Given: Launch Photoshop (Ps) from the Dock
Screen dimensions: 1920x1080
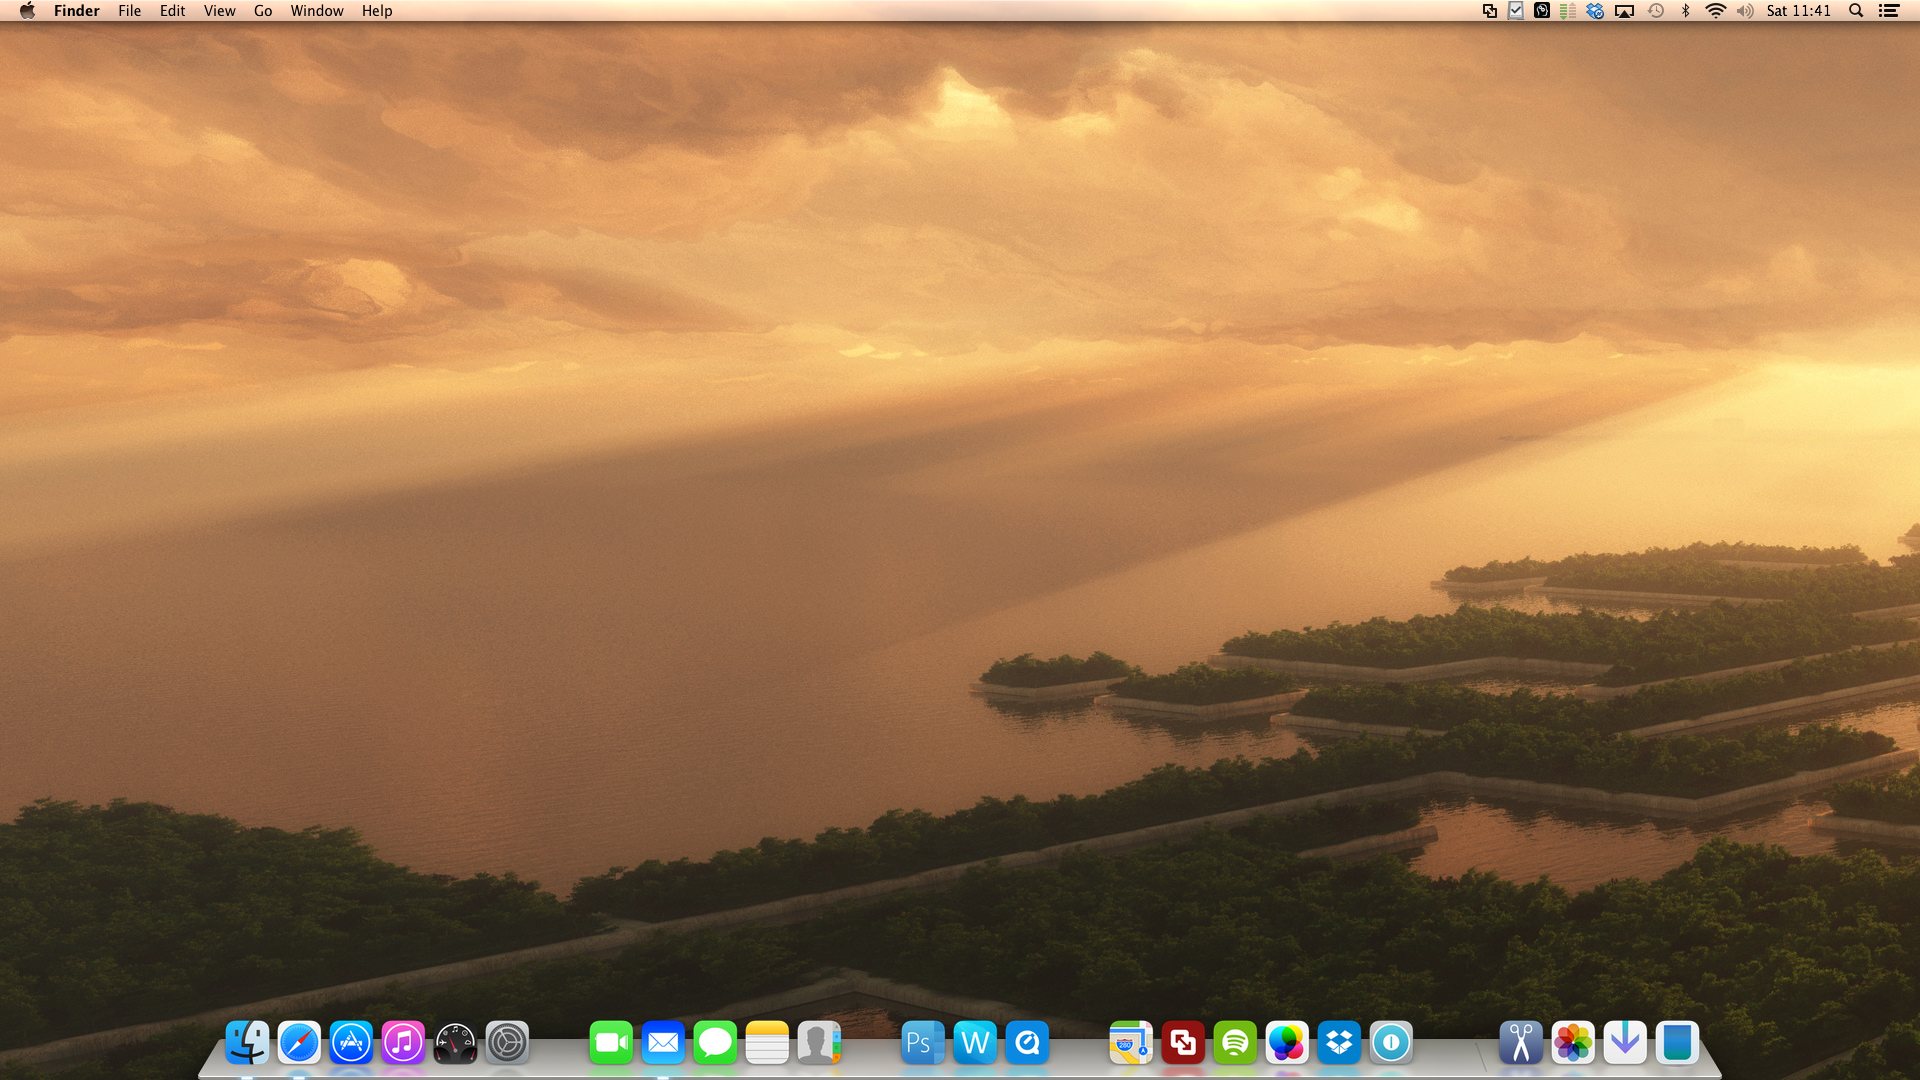Looking at the screenshot, I should [x=923, y=1043].
